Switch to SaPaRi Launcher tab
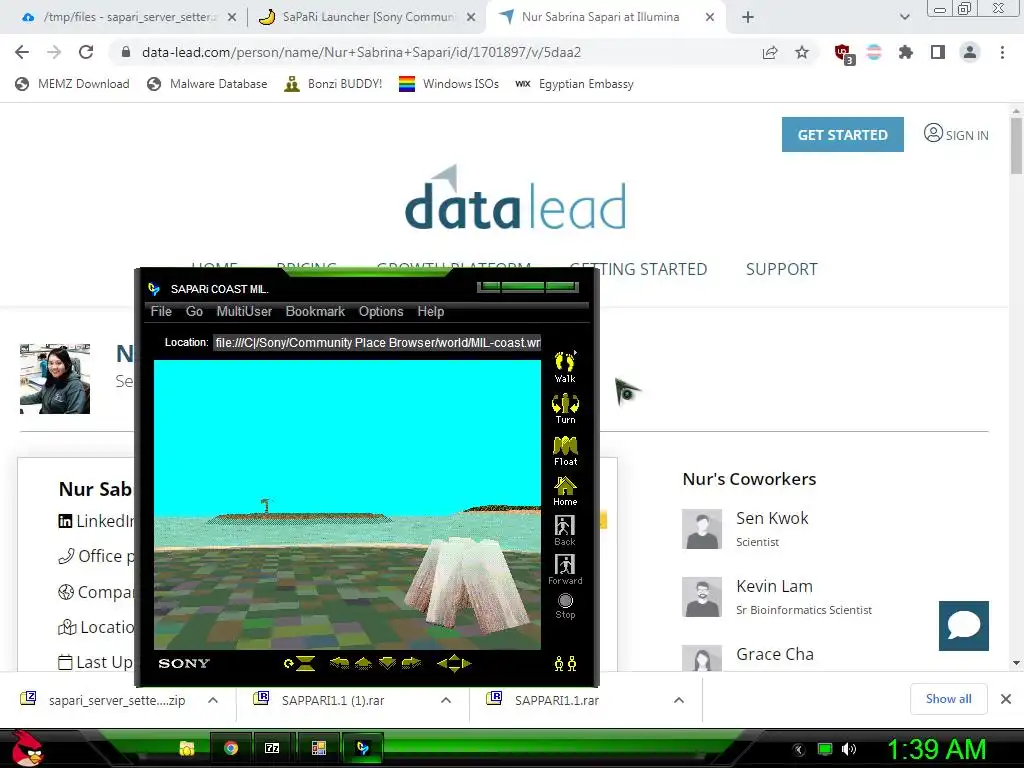 (x=367, y=18)
